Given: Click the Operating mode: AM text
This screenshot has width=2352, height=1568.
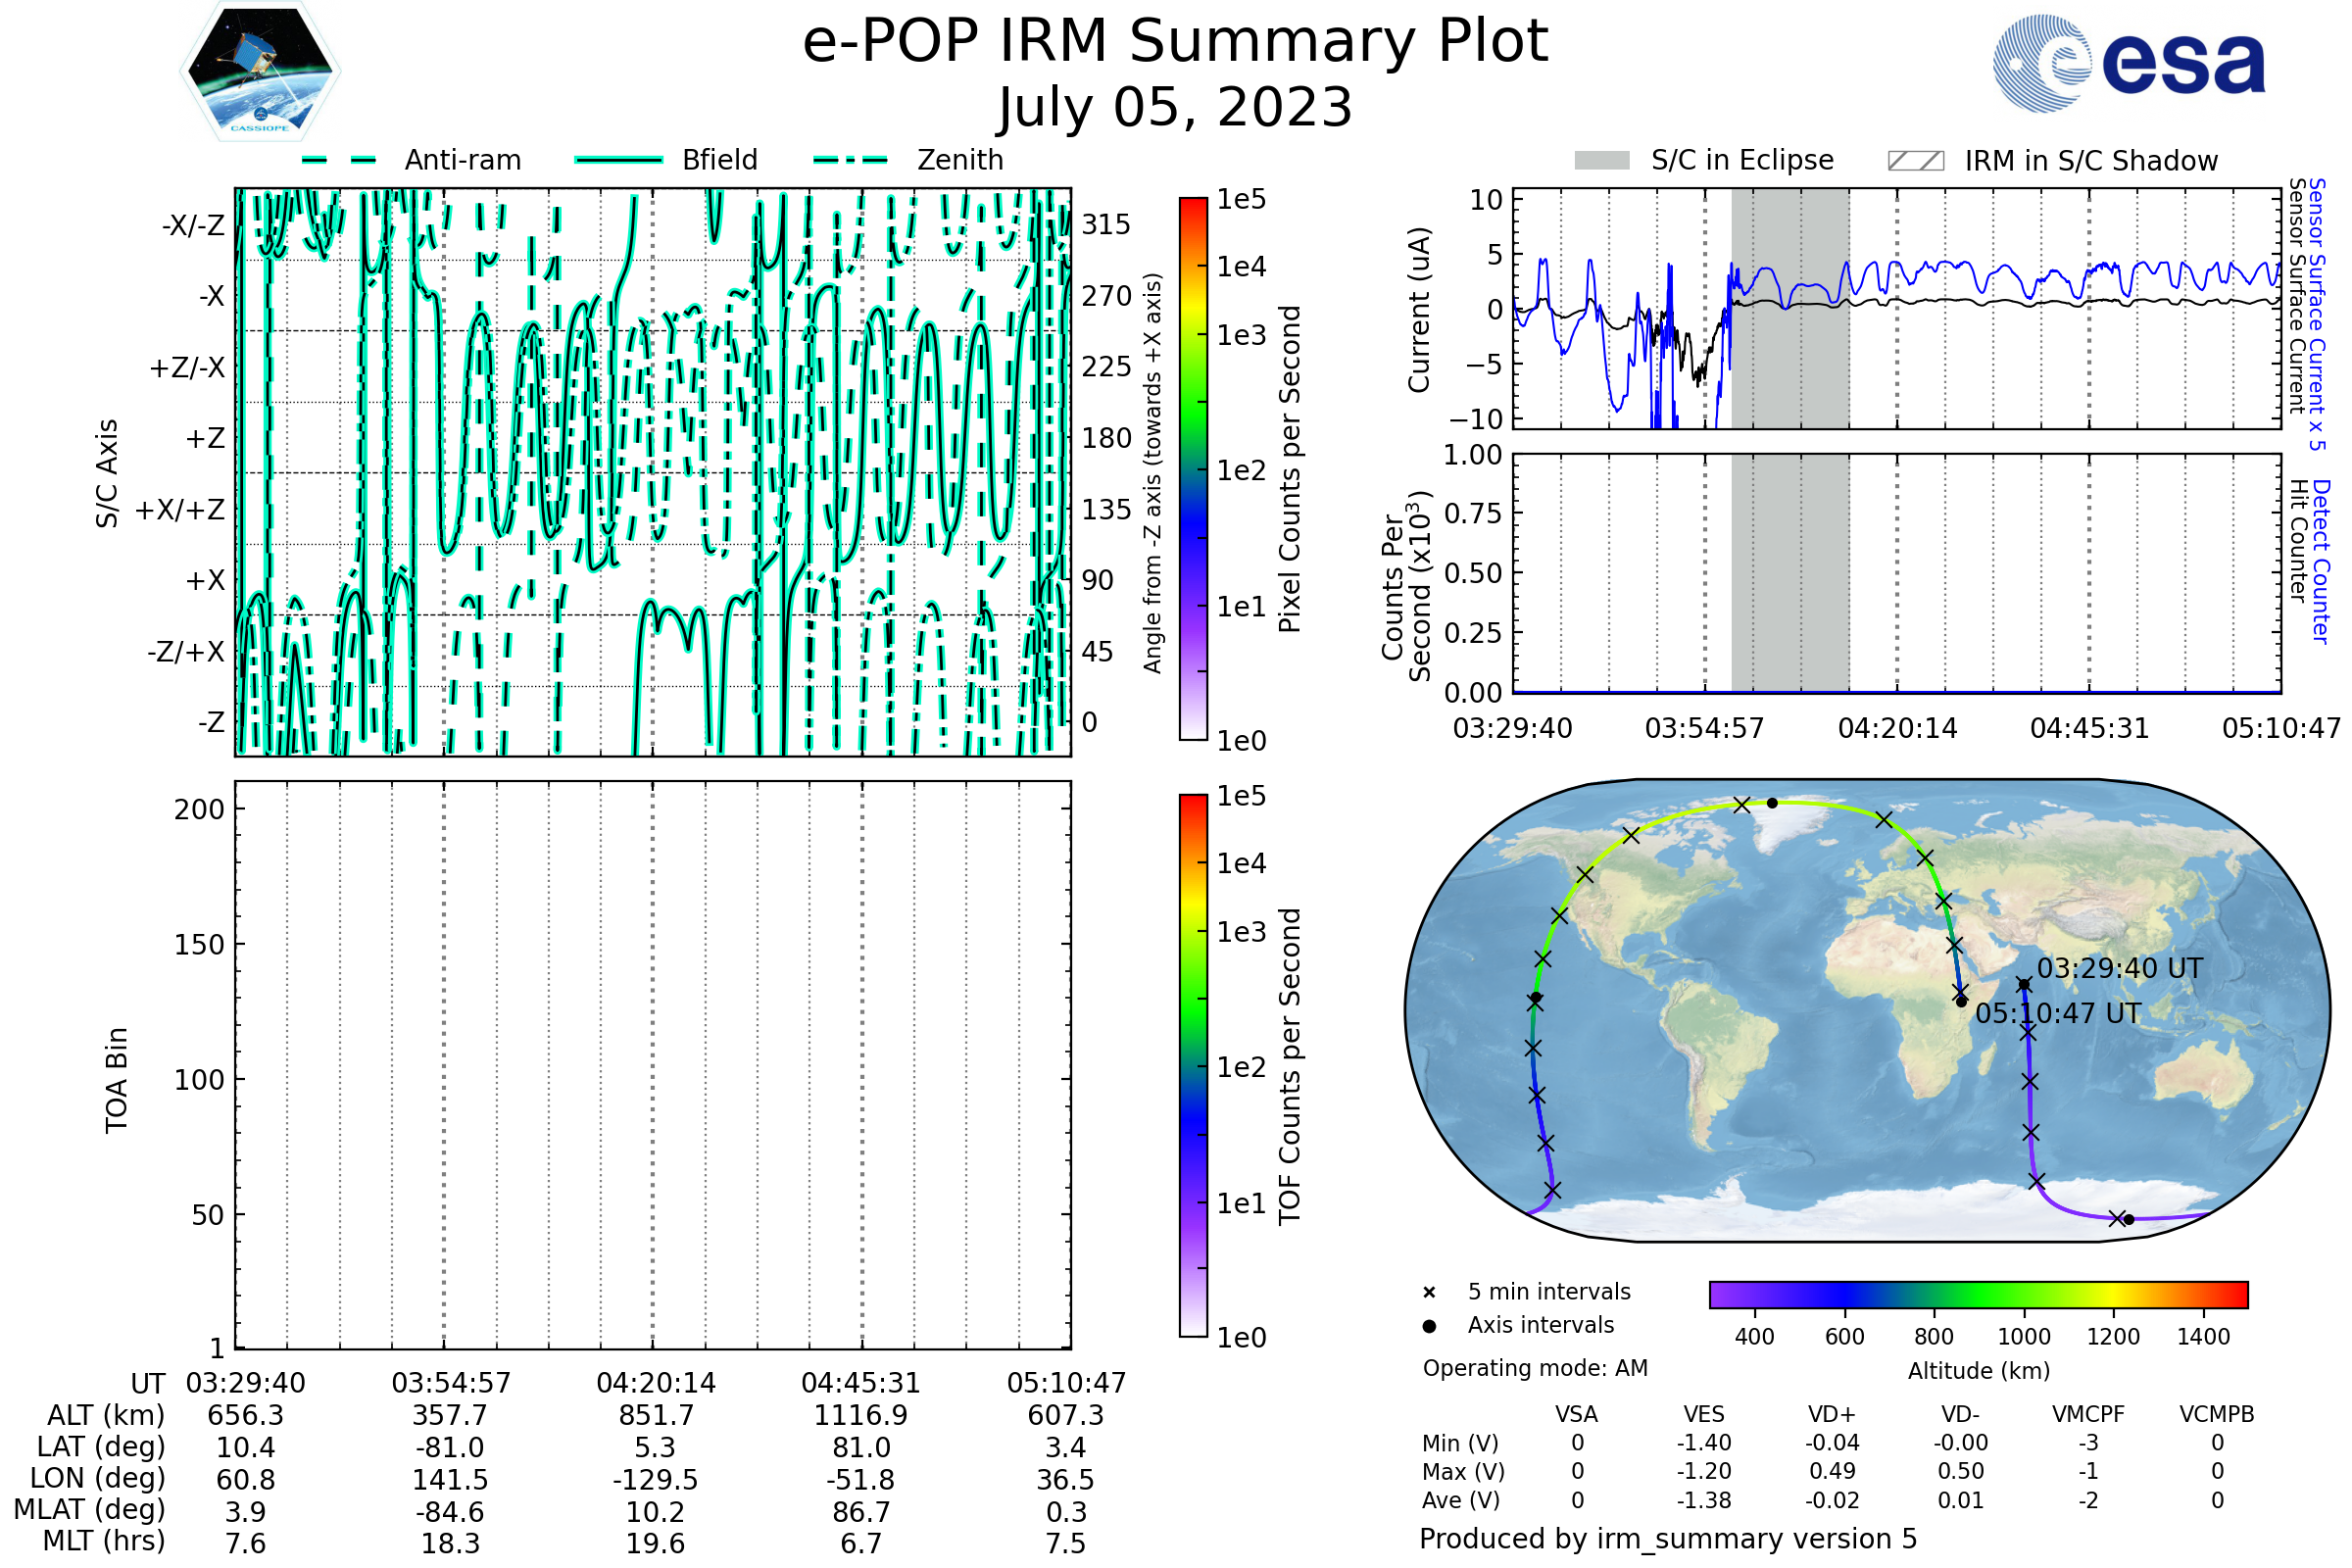Looking at the screenshot, I should 1535,1368.
